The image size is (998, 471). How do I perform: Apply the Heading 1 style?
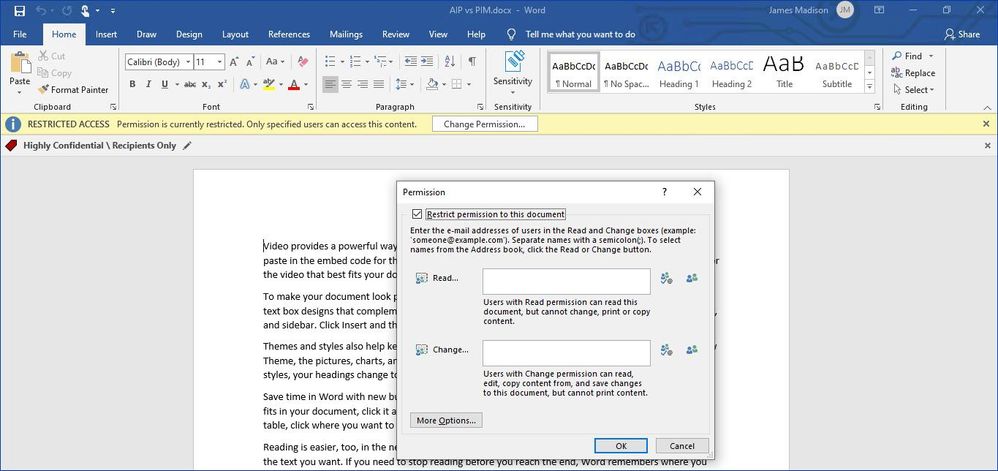tap(678, 73)
